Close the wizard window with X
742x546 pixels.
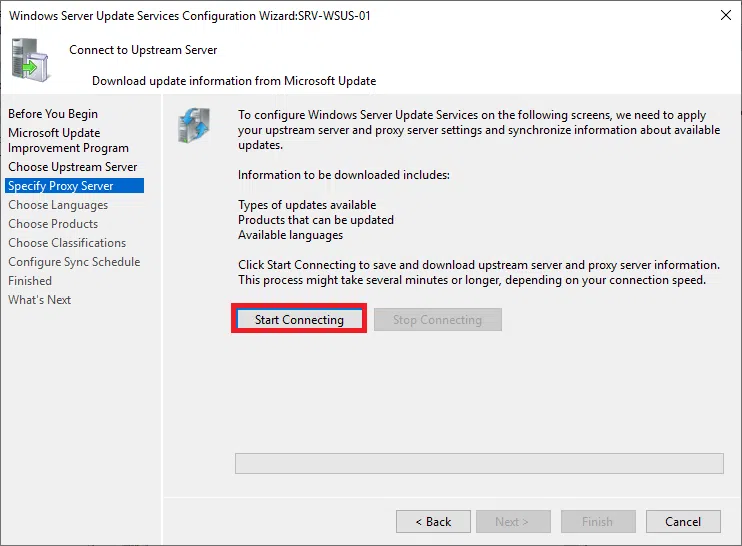tap(724, 15)
